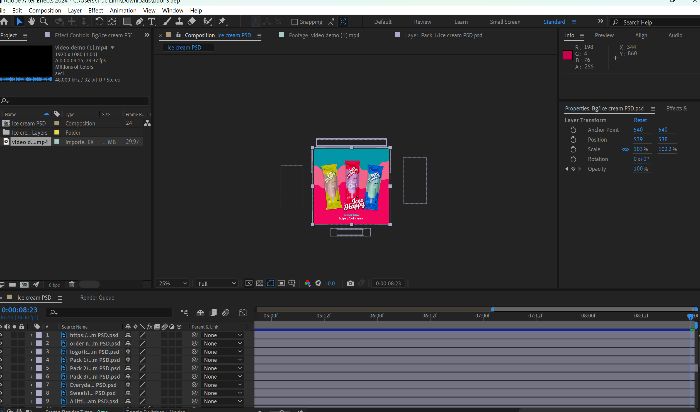700x412 pixels.
Task: Select the Puppet Pin tool
Action: [222, 21]
